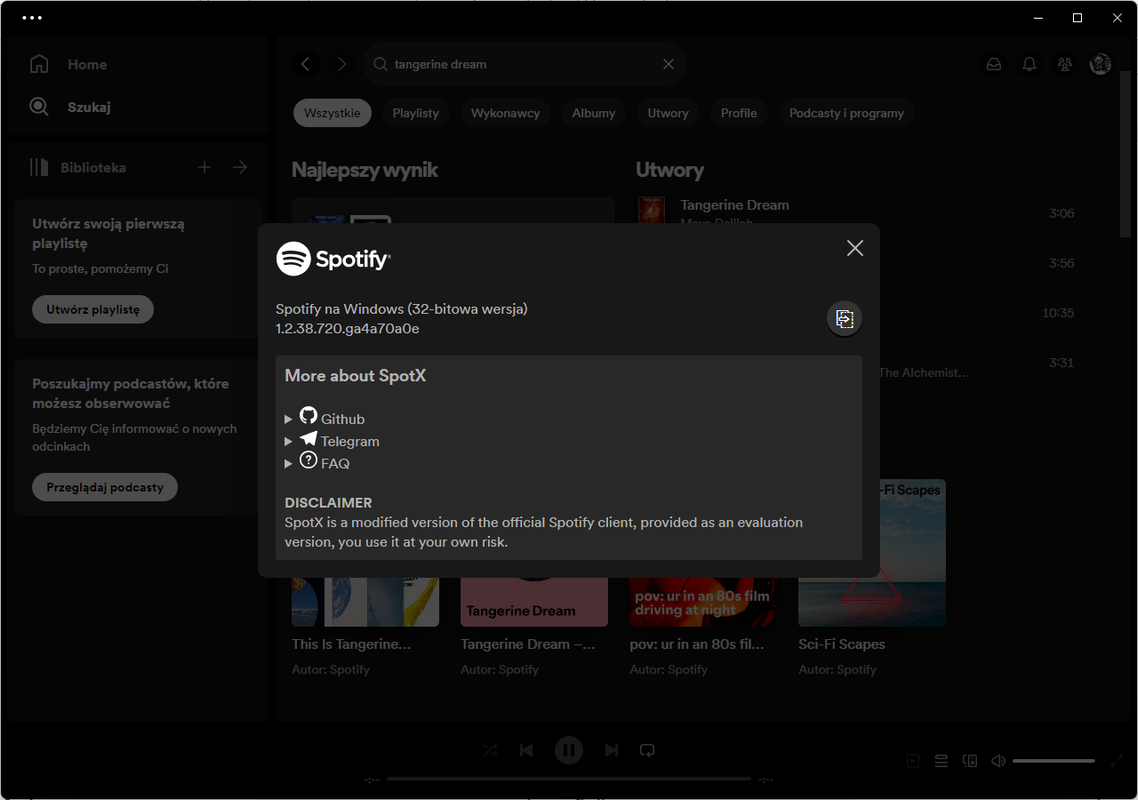Close the Spotify about dialog
The image size is (1138, 800).
click(x=855, y=248)
